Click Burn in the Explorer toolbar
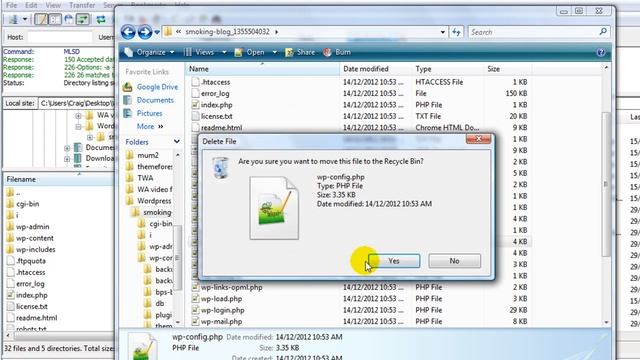Viewport: 640px width, 360px height. click(337, 52)
